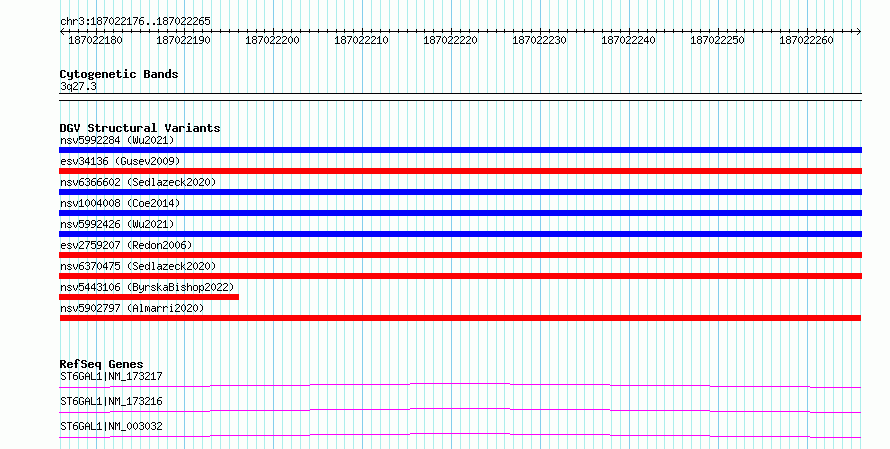This screenshot has width=890, height=449.
Task: Select the Cytogenetic Bands track heading
Action: 119,74
